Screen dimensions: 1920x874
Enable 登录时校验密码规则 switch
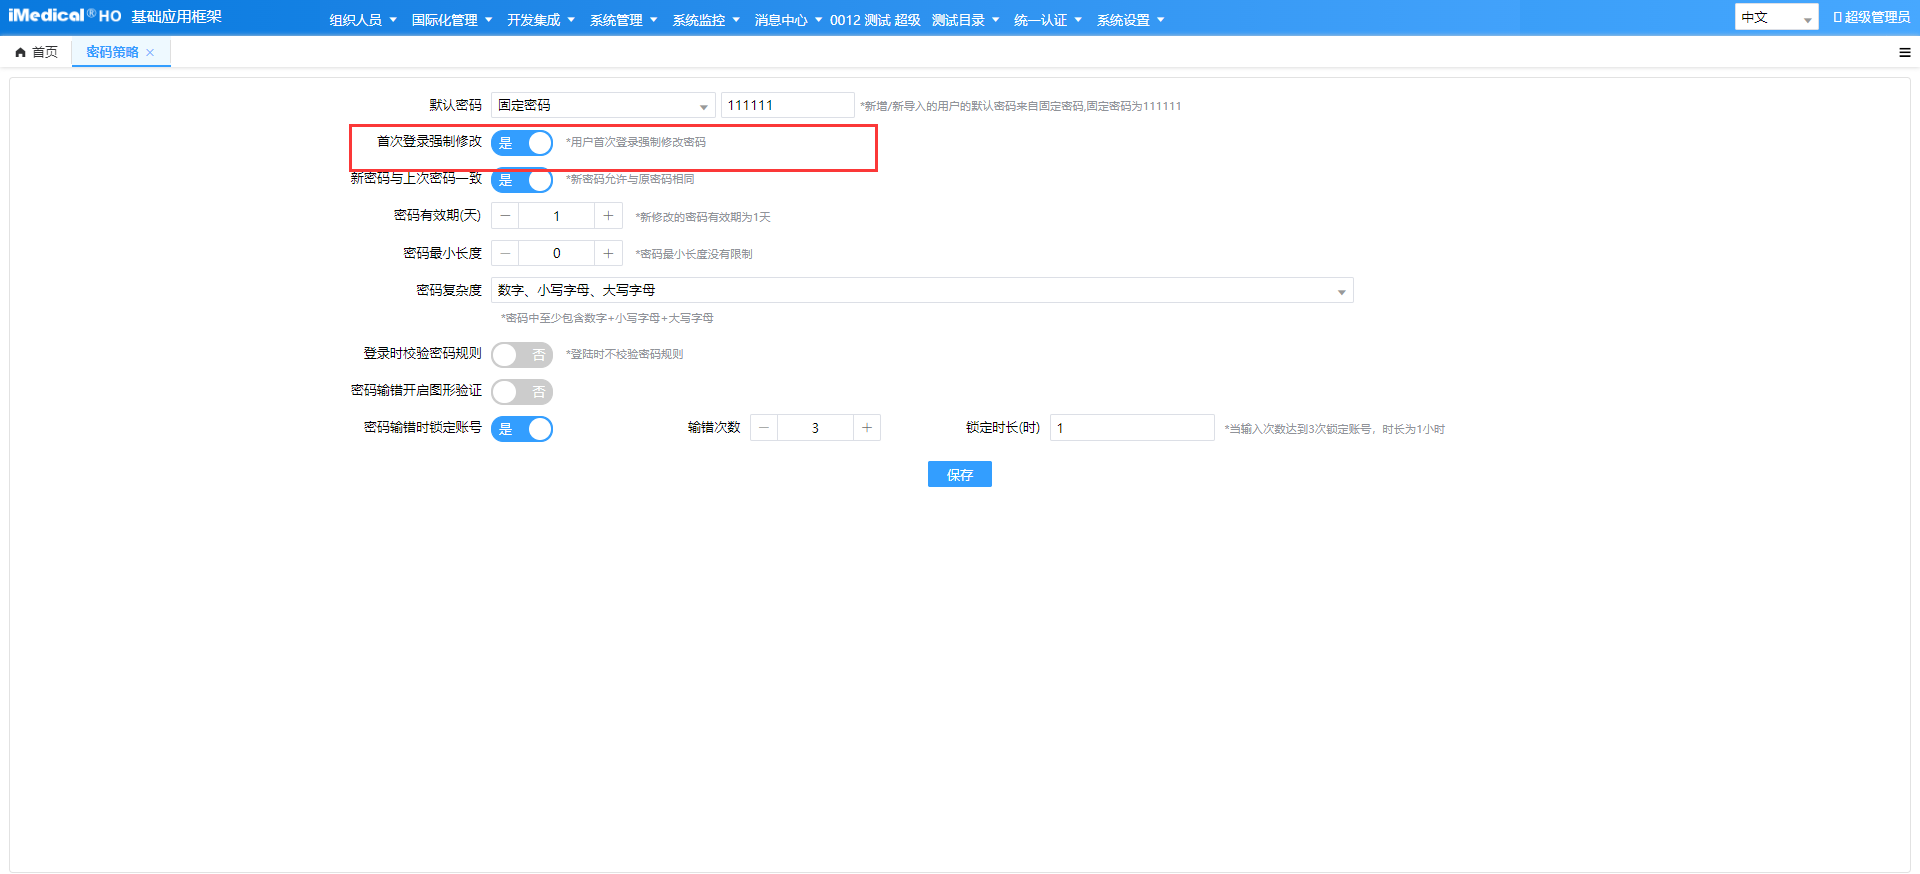pyautogui.click(x=522, y=355)
